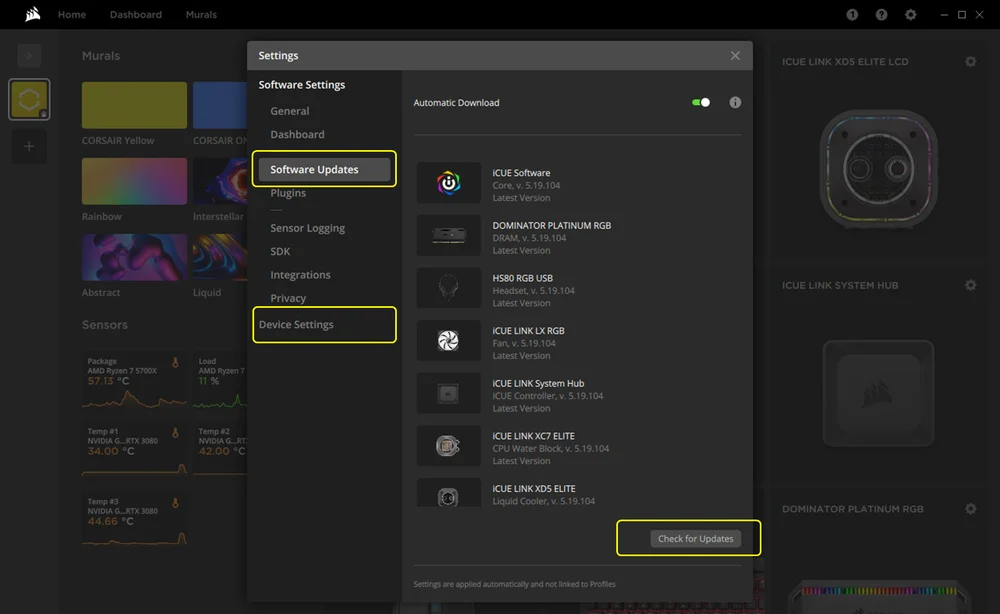Click the DOMINATOR PLATINUM RGB DRAM icon
Viewport: 1000px width, 614px height.
(x=448, y=234)
